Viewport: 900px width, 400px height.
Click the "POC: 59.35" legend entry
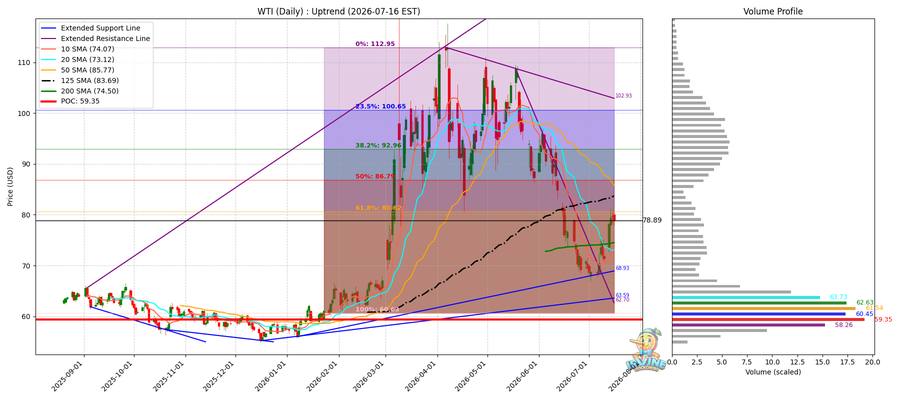[80, 102]
